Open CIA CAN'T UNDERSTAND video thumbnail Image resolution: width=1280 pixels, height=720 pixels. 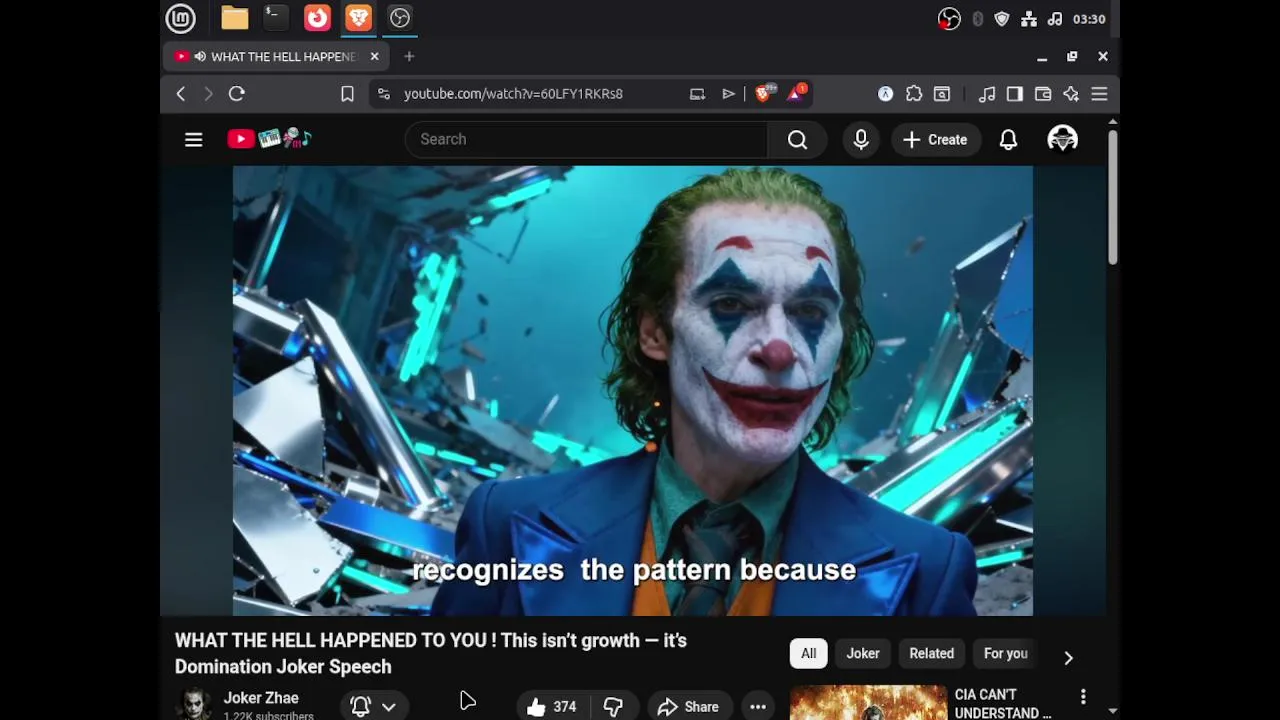pos(868,703)
